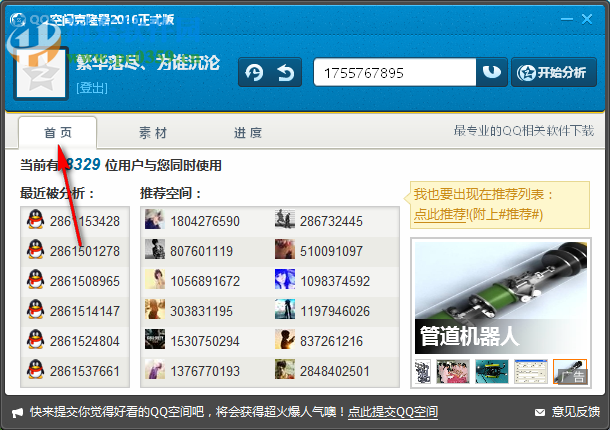The width and height of the screenshot is (610, 430).
Task: Click avatar next to 1376770193
Action: [x=155, y=369]
